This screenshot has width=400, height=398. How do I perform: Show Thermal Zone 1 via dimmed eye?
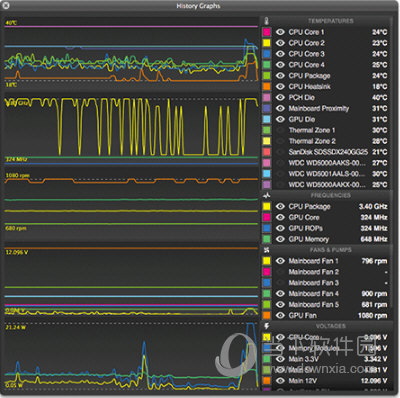[x=280, y=130]
